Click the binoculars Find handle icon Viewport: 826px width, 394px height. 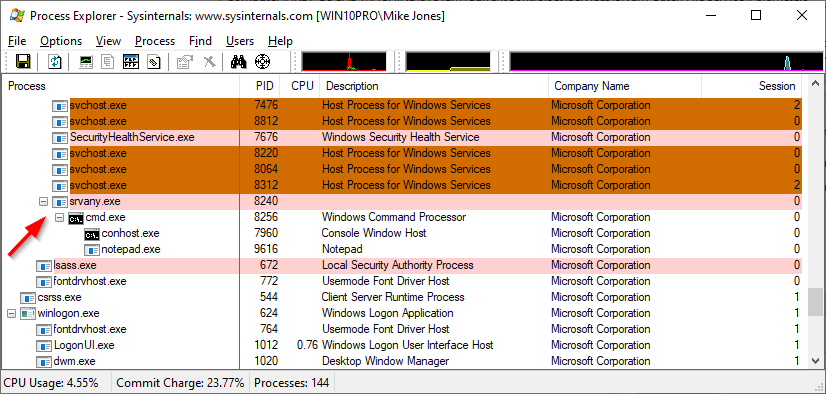point(239,62)
